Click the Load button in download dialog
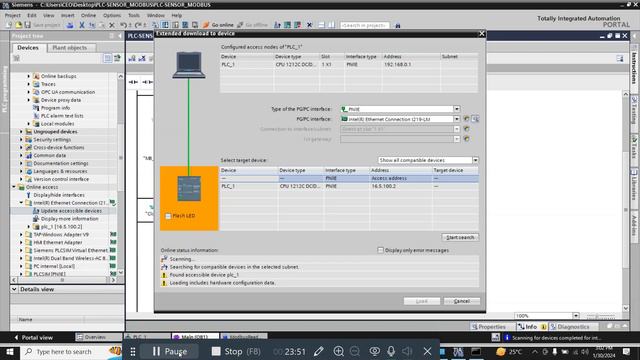This screenshot has height=360, width=640. (x=422, y=301)
